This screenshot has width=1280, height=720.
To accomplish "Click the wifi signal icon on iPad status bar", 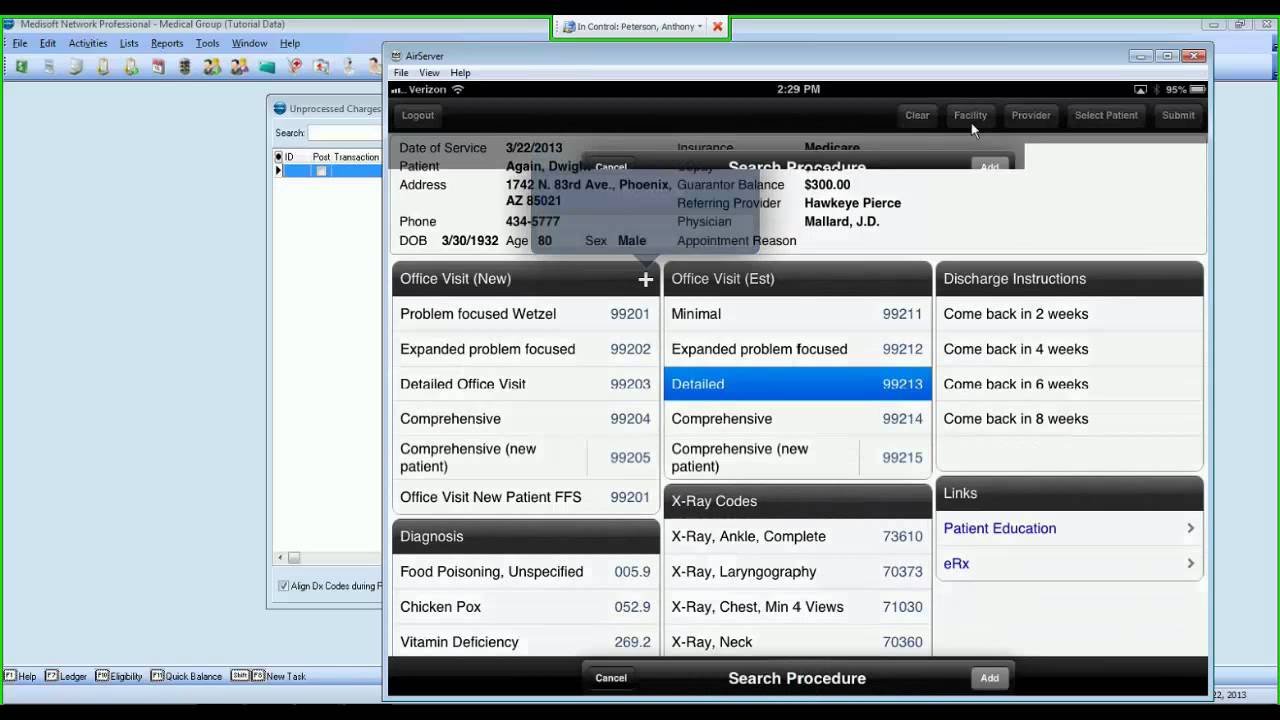I will pos(458,89).
